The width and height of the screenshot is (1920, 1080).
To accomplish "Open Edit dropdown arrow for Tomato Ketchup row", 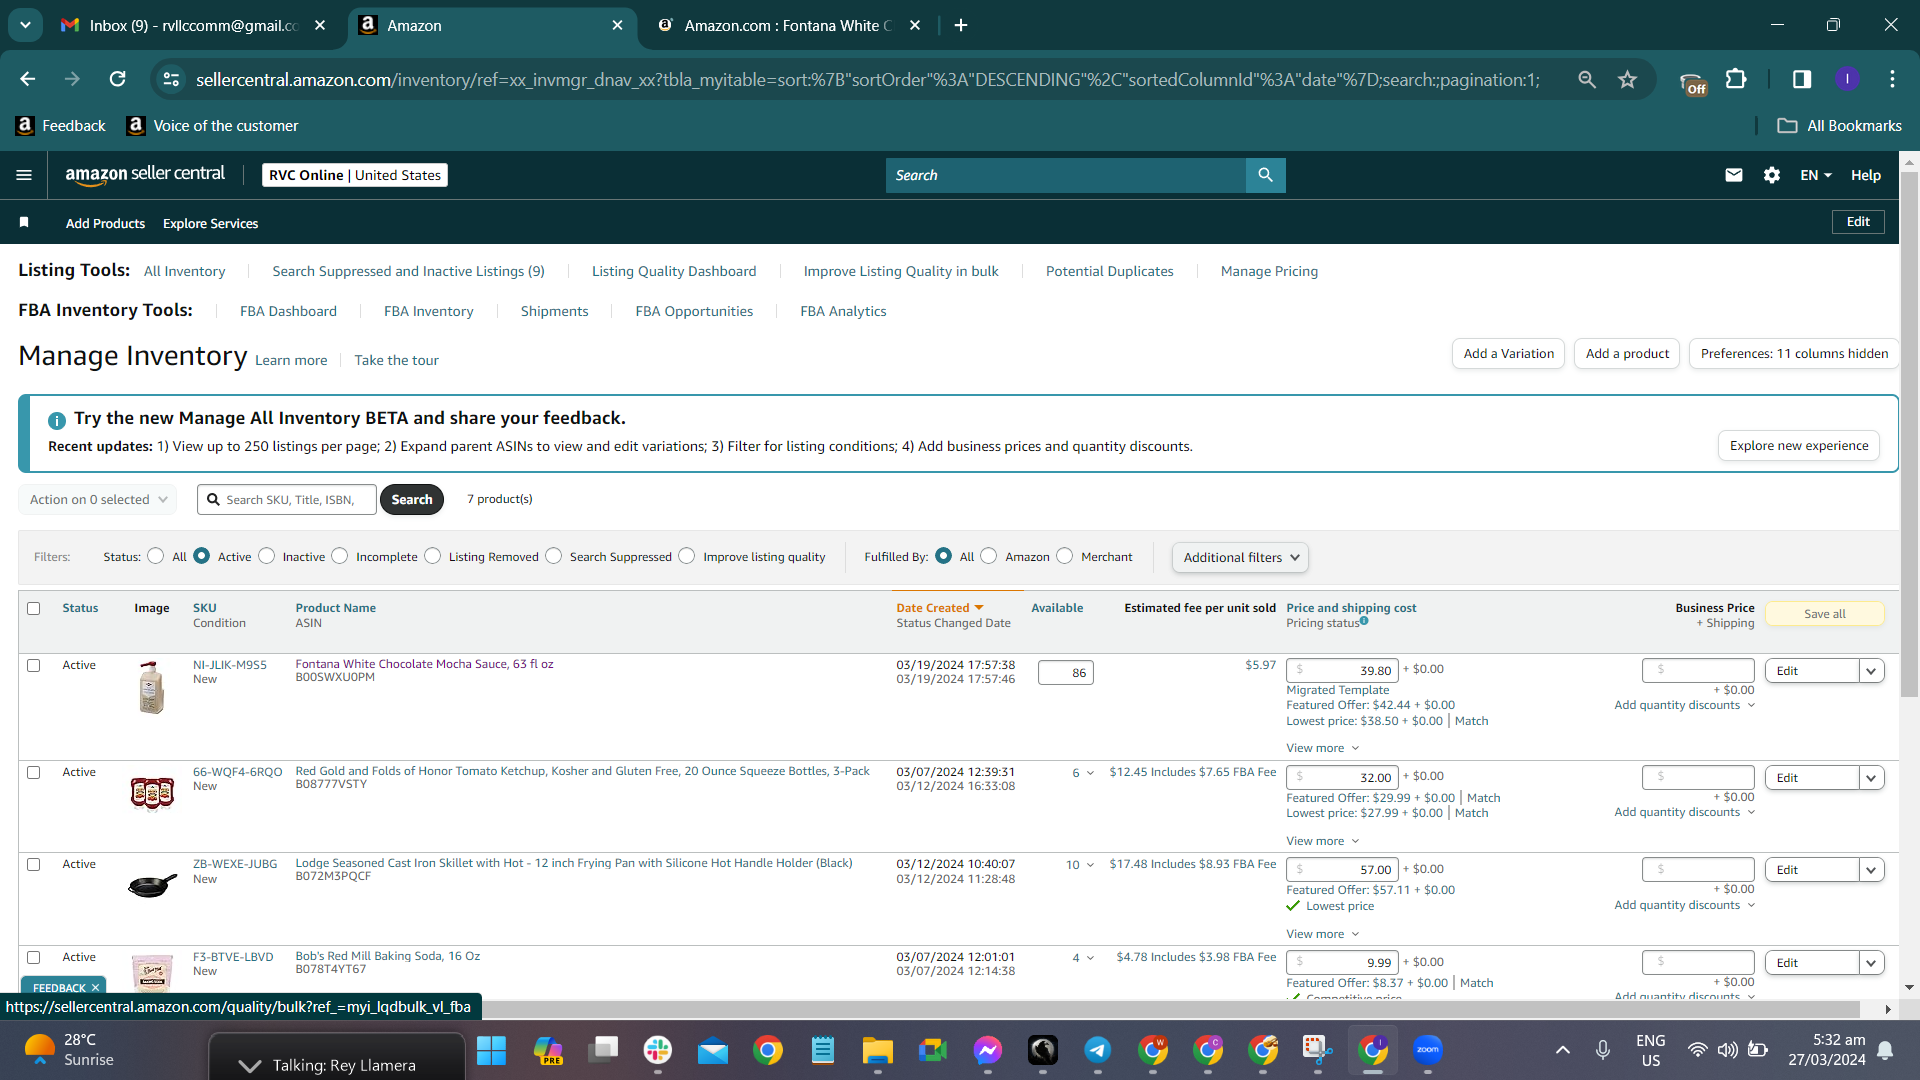I will coord(1871,778).
